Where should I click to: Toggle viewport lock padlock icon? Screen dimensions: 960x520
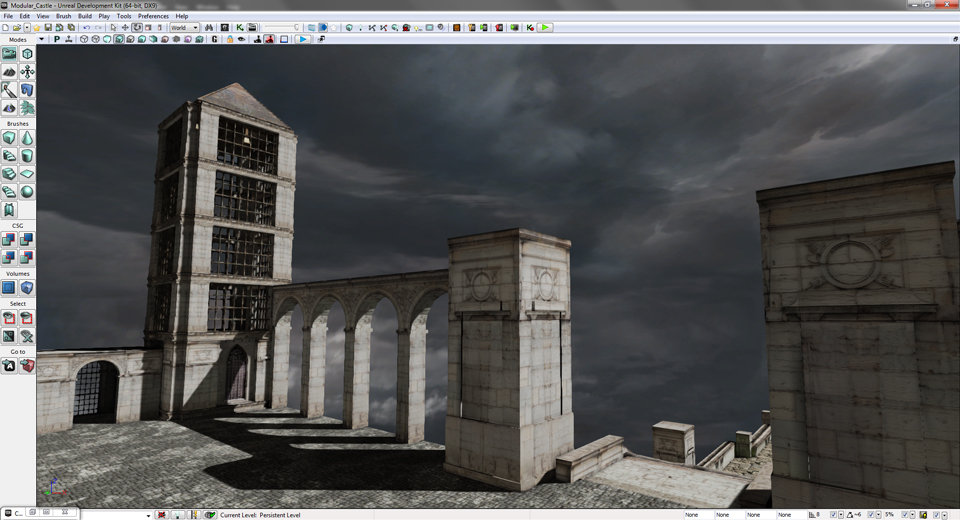point(230,39)
